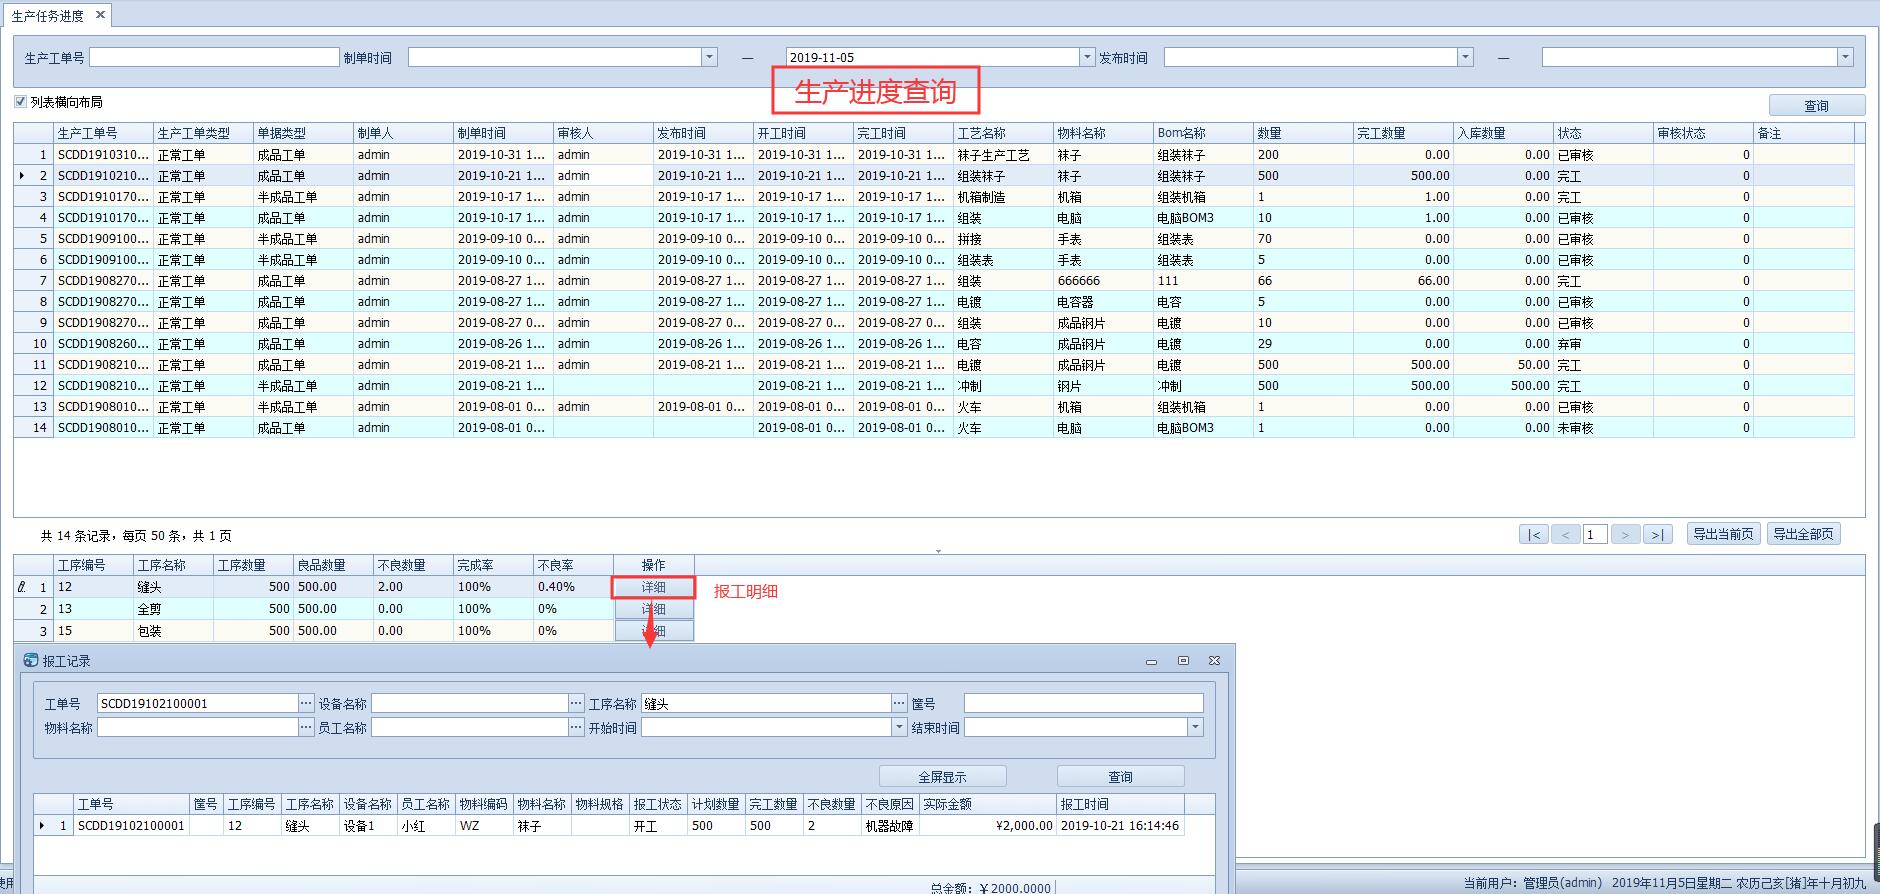Click 导出全部页 button
Screen dimensions: 1880x894
pyautogui.click(x=1803, y=534)
